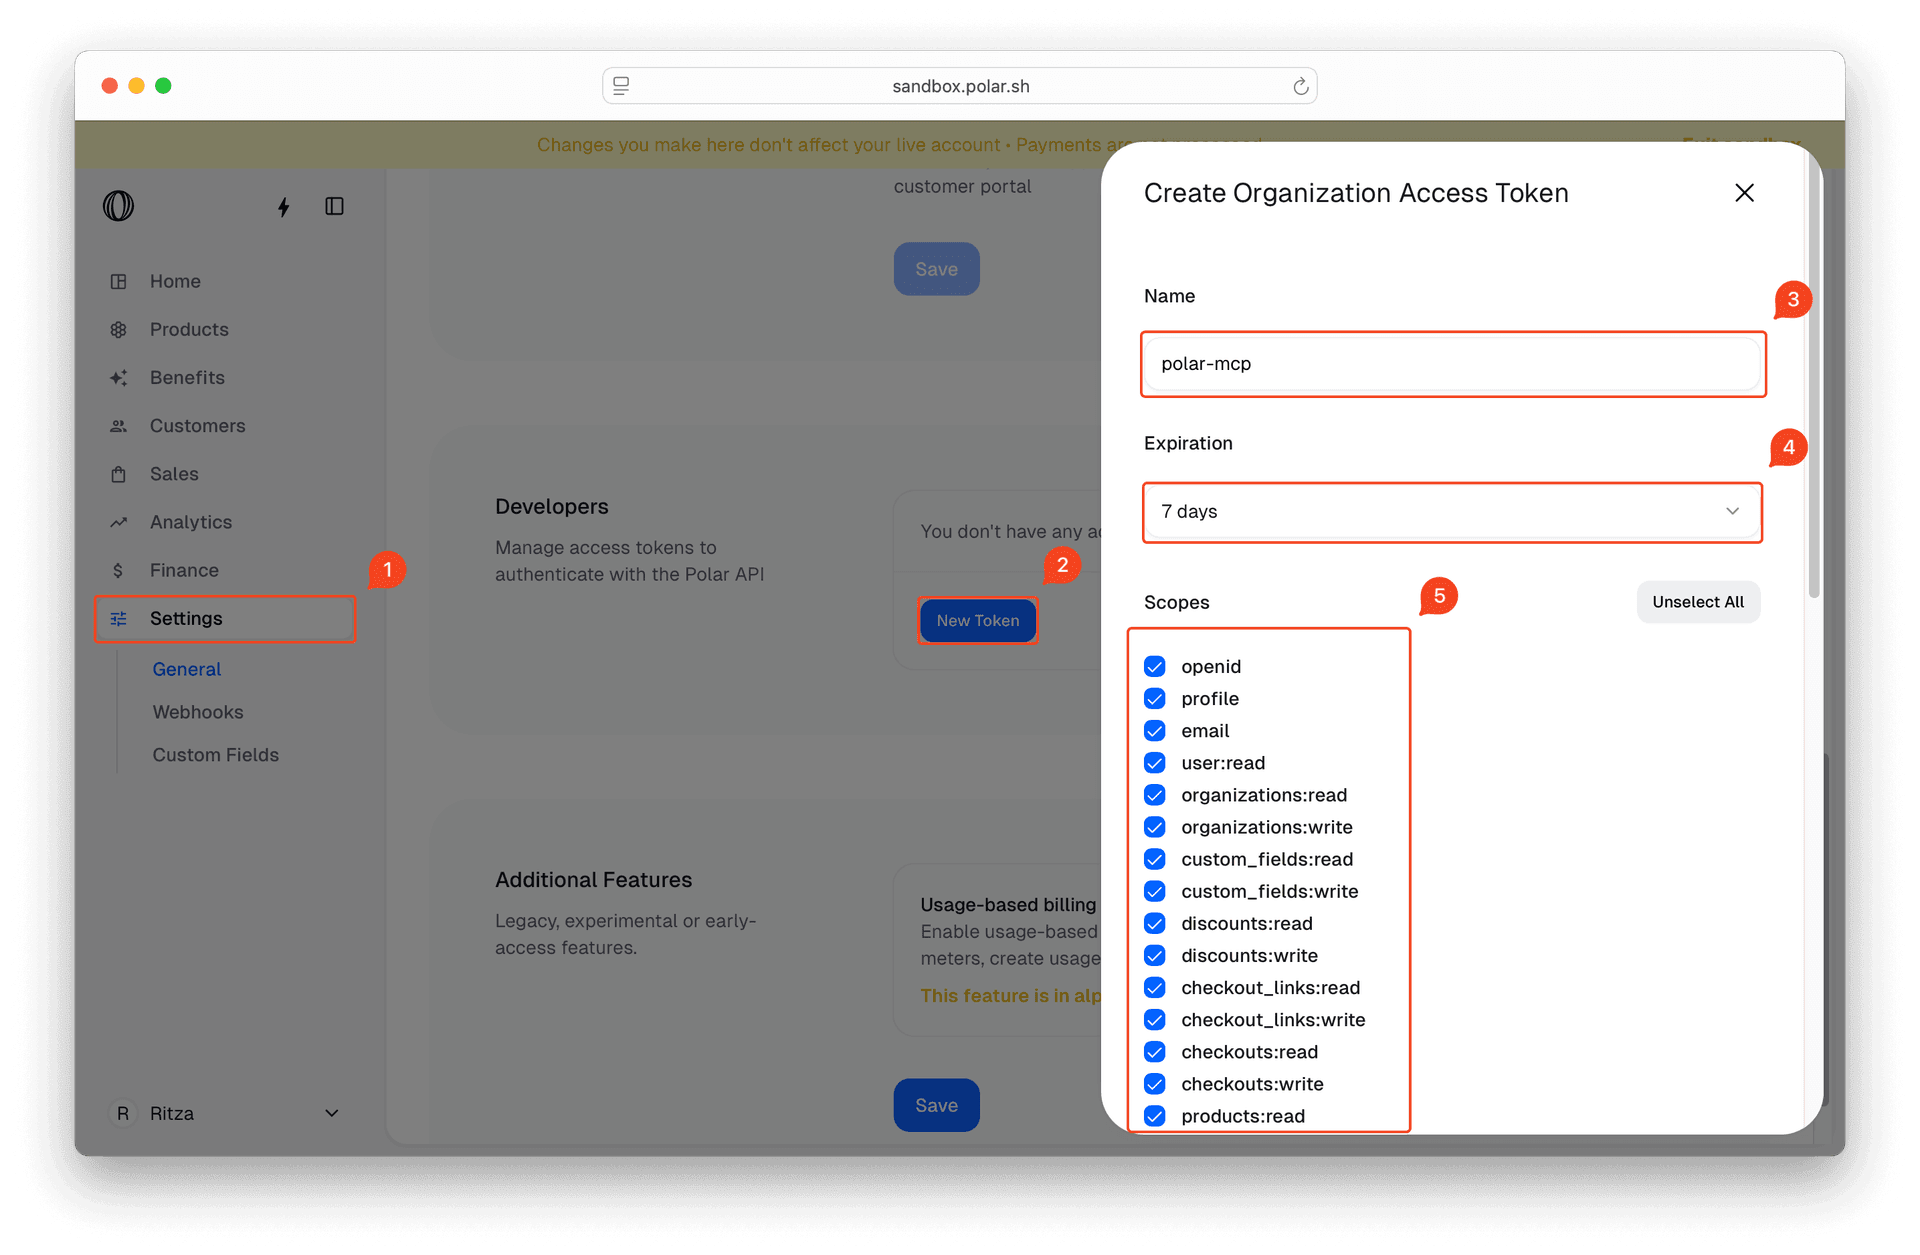1920x1255 pixels.
Task: Select the Customers people icon
Action: [119, 425]
